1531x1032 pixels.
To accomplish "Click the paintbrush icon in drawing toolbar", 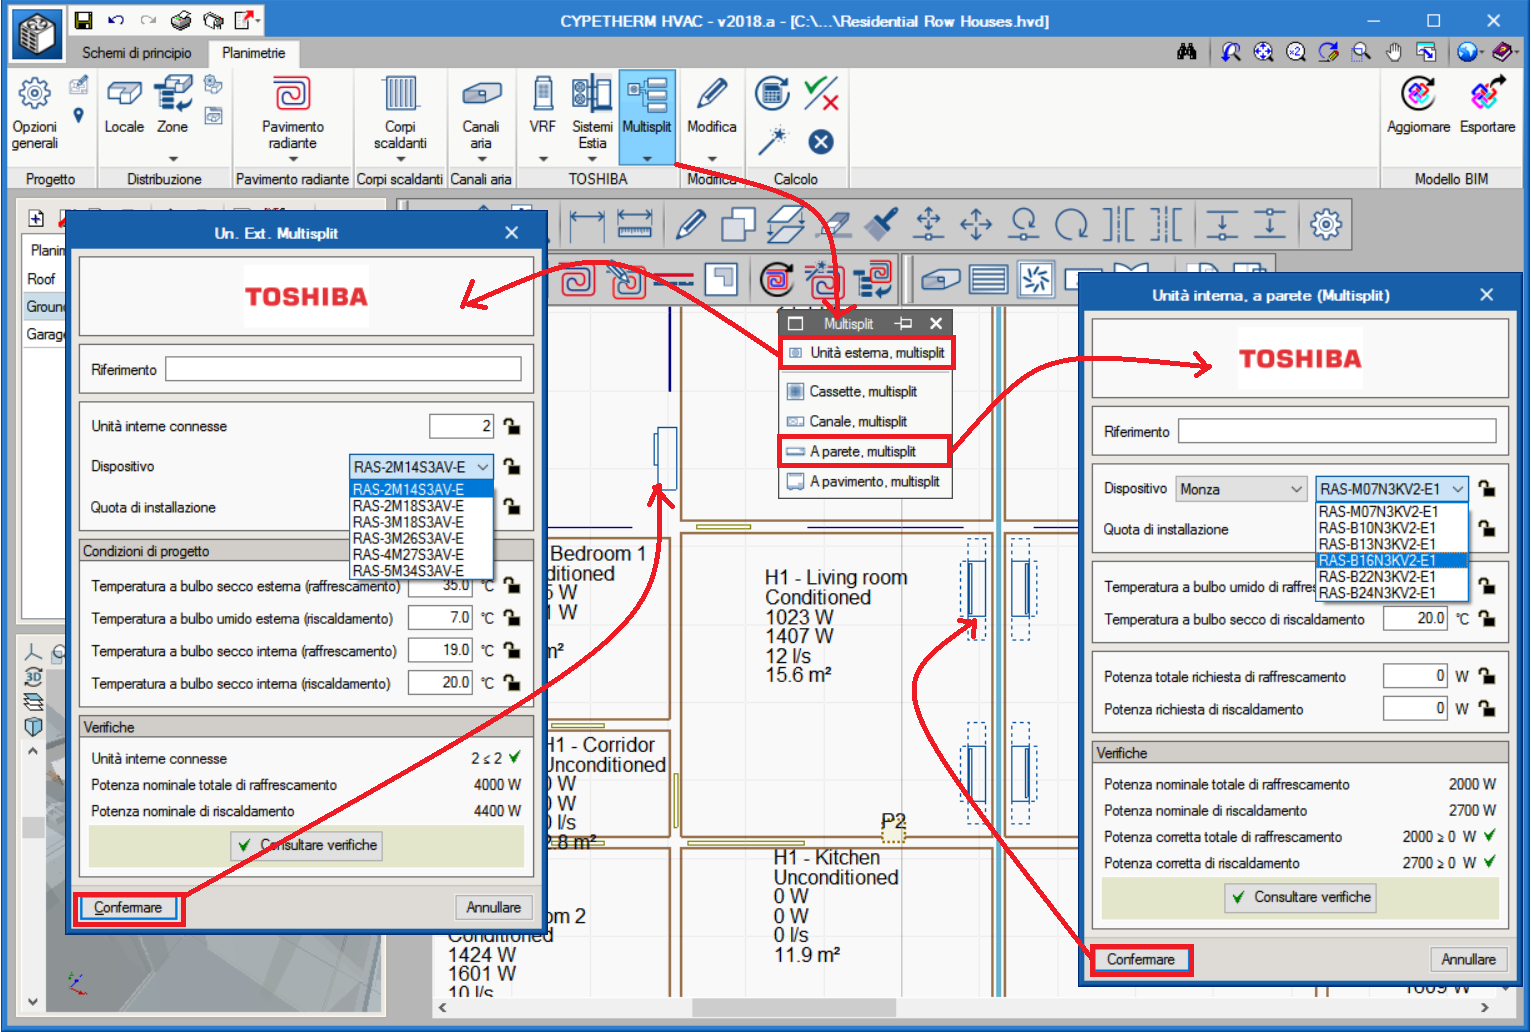I will (x=881, y=224).
